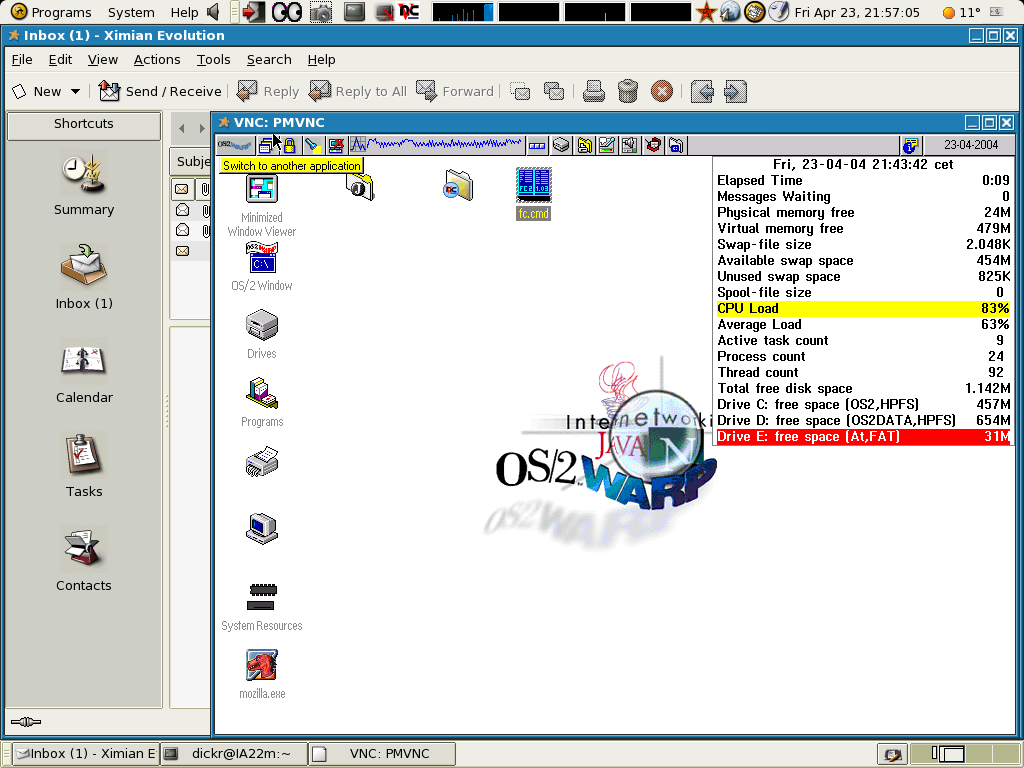Open the Contacts shortcut

tap(84, 559)
